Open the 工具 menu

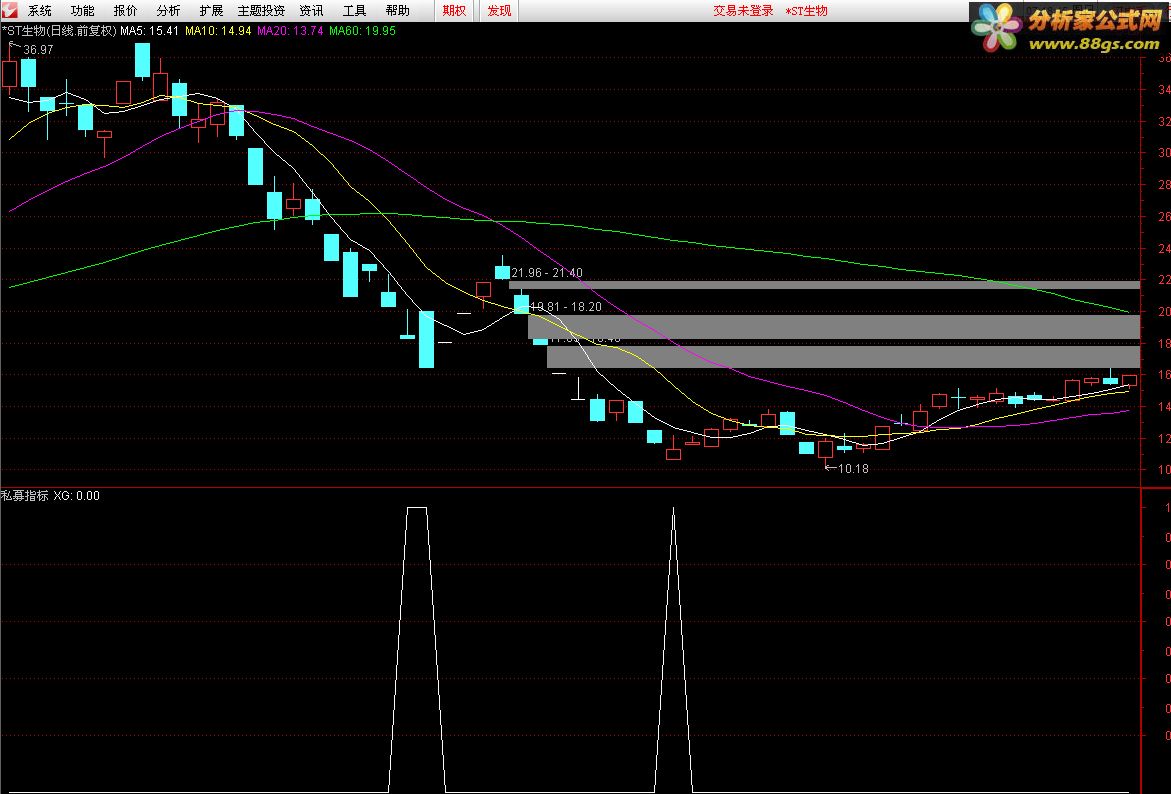point(355,10)
